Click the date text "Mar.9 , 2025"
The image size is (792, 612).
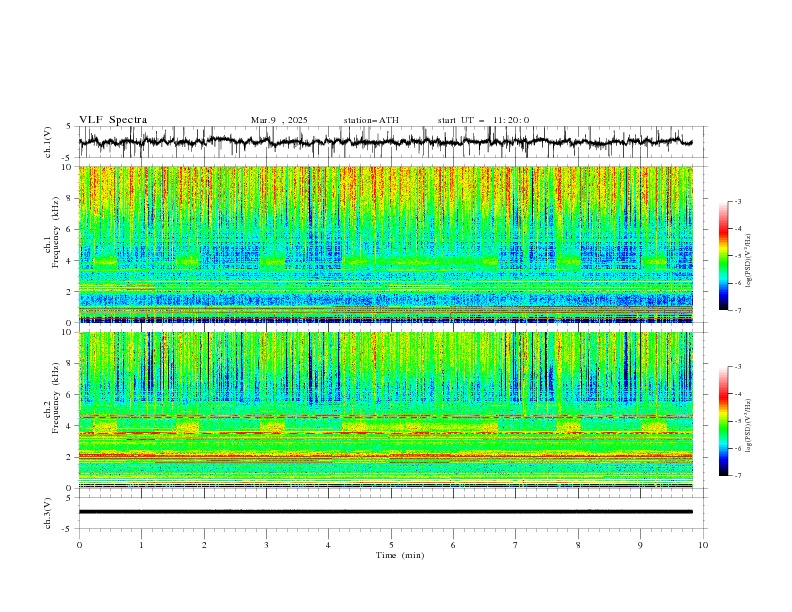[x=279, y=120]
